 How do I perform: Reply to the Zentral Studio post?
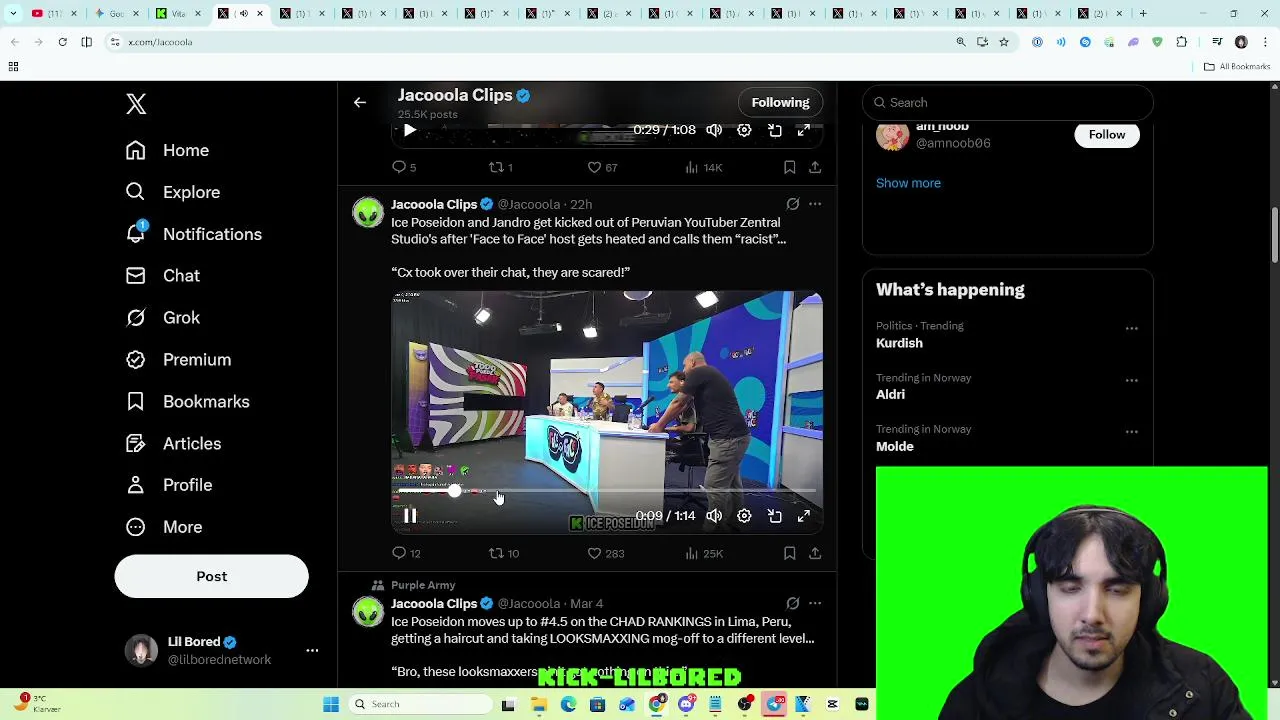pos(406,553)
